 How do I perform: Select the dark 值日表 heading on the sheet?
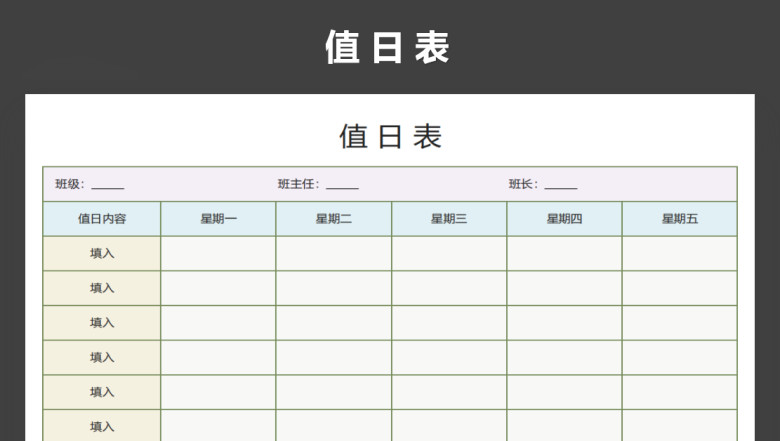pos(390,137)
